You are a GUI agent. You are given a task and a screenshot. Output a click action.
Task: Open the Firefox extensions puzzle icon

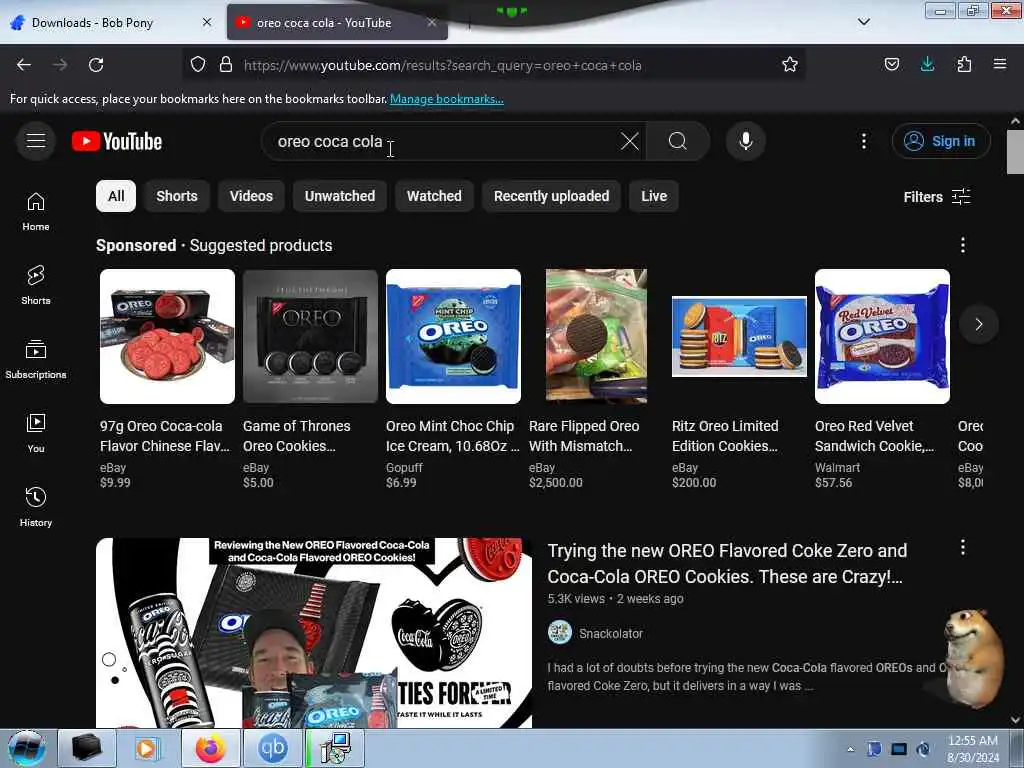tap(964, 65)
